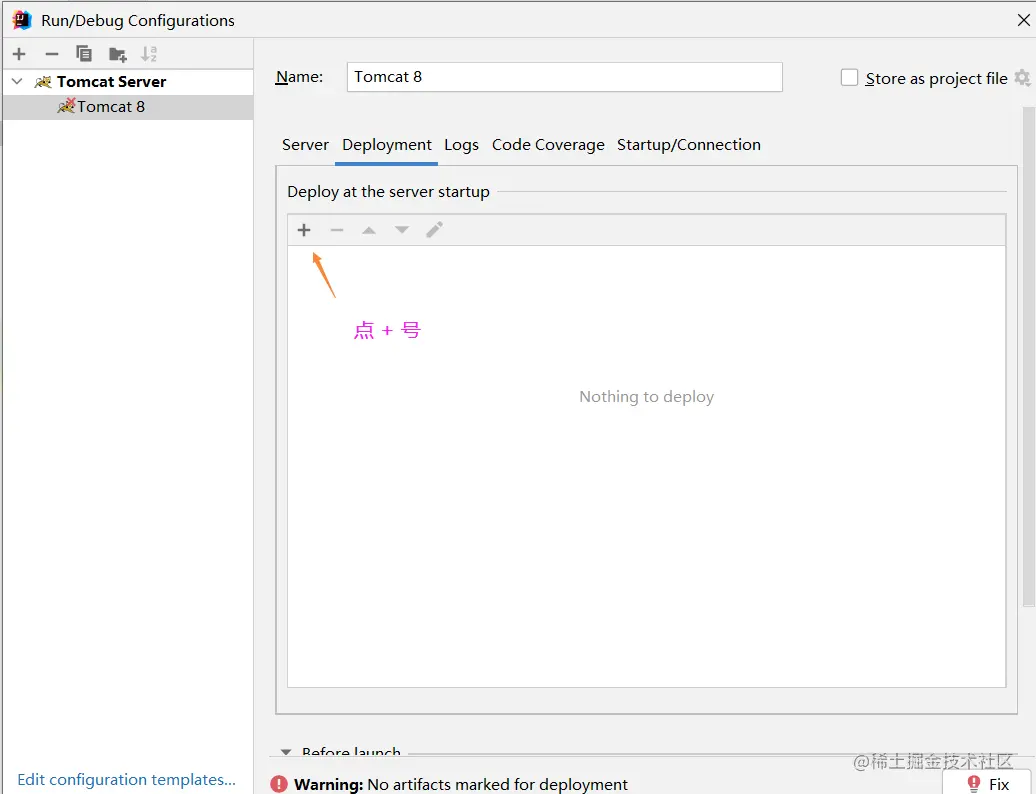The height and width of the screenshot is (794, 1036).
Task: Select the Tomcat 8 configuration
Action: click(x=128, y=107)
